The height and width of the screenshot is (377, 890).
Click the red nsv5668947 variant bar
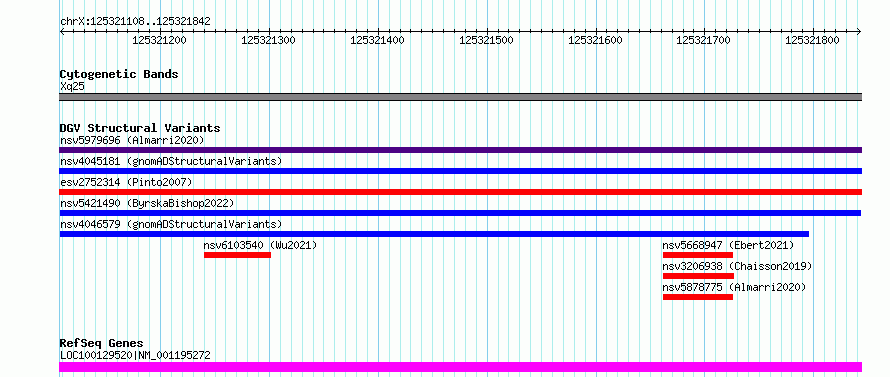point(698,255)
